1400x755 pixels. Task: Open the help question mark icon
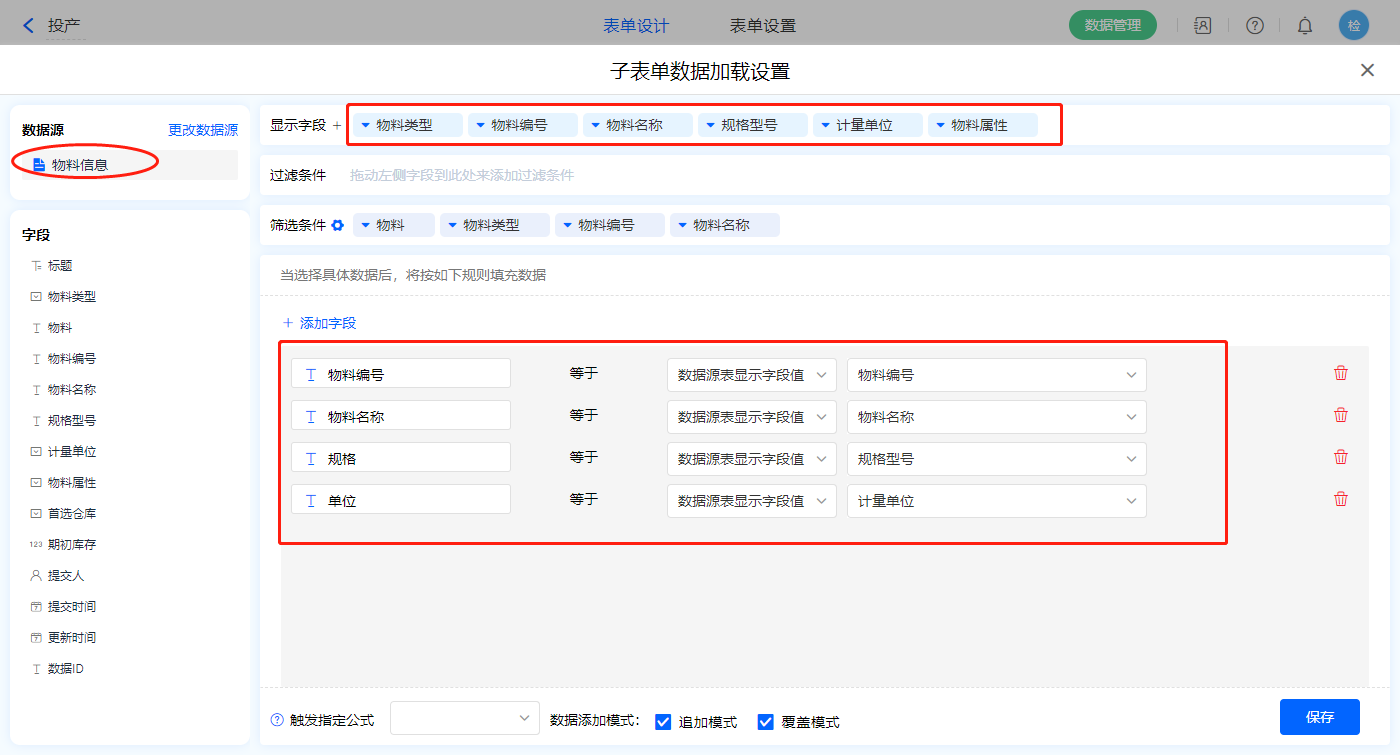pyautogui.click(x=1254, y=26)
